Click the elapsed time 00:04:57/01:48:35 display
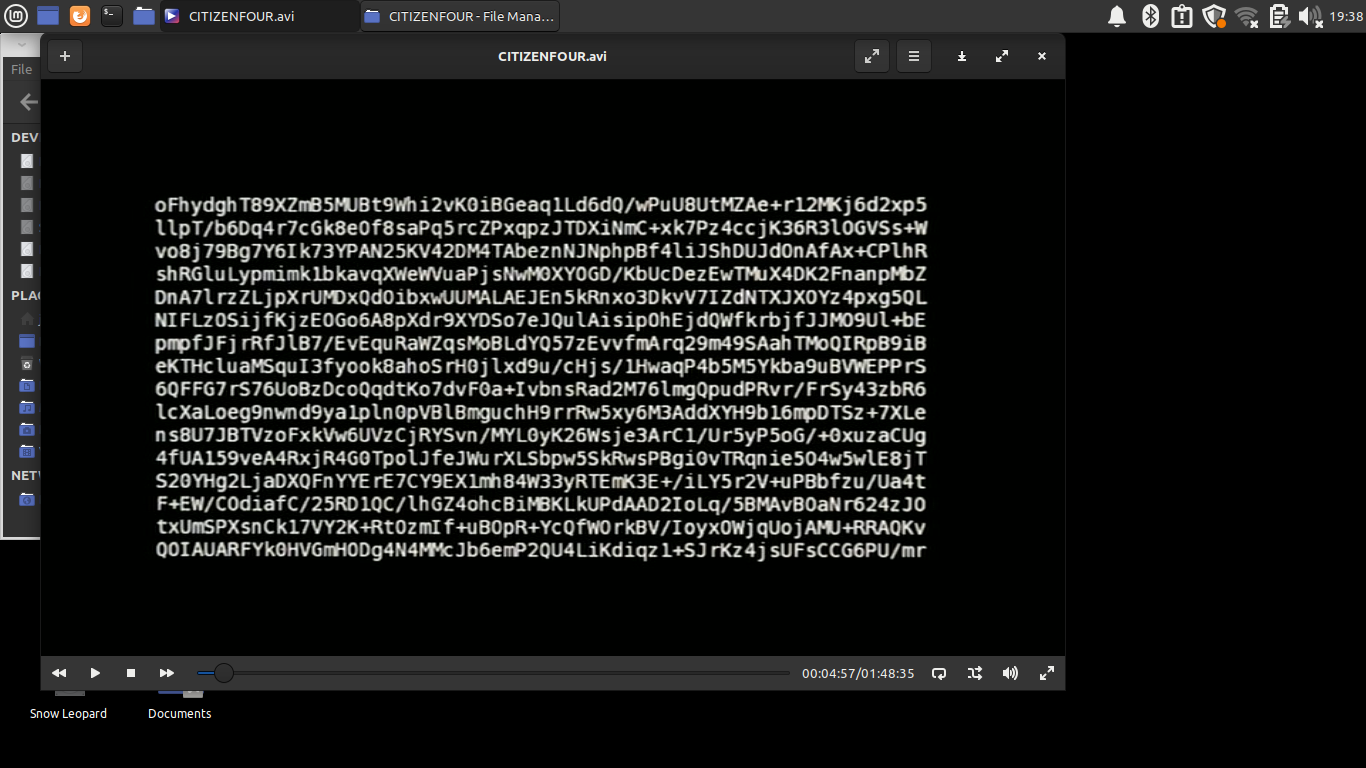The height and width of the screenshot is (768, 1366). [x=858, y=674]
